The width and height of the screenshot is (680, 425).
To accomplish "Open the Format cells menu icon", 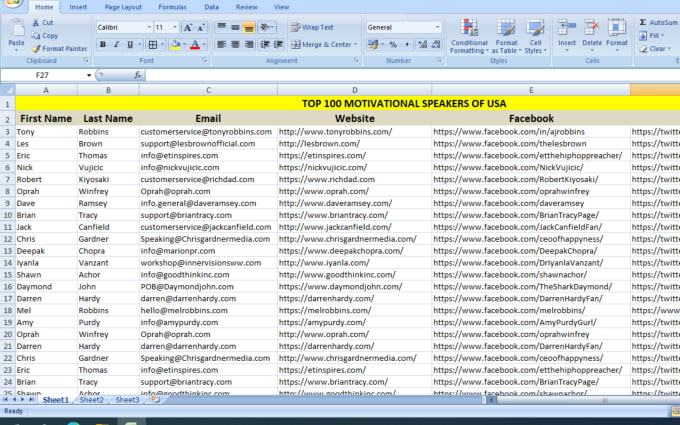I will point(616,27).
